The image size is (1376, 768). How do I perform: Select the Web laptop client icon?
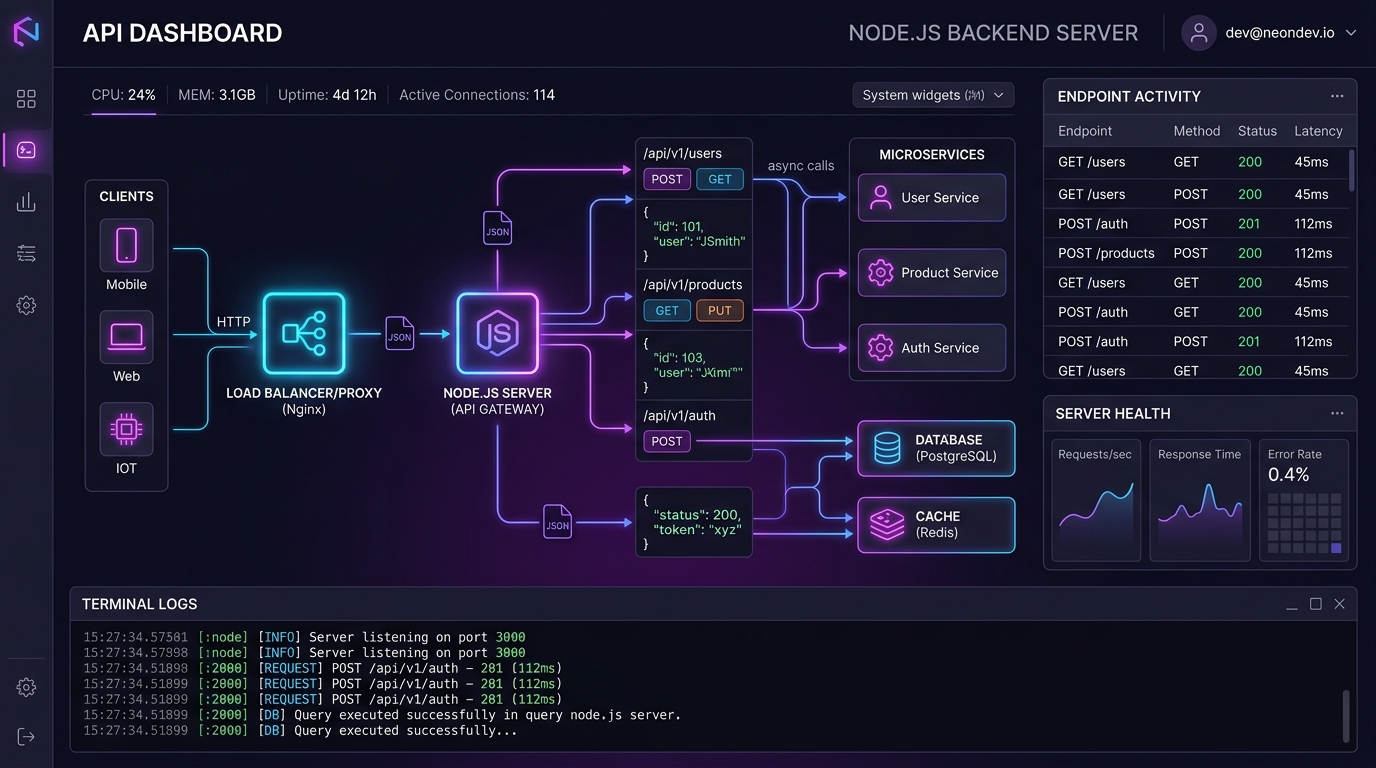(126, 337)
